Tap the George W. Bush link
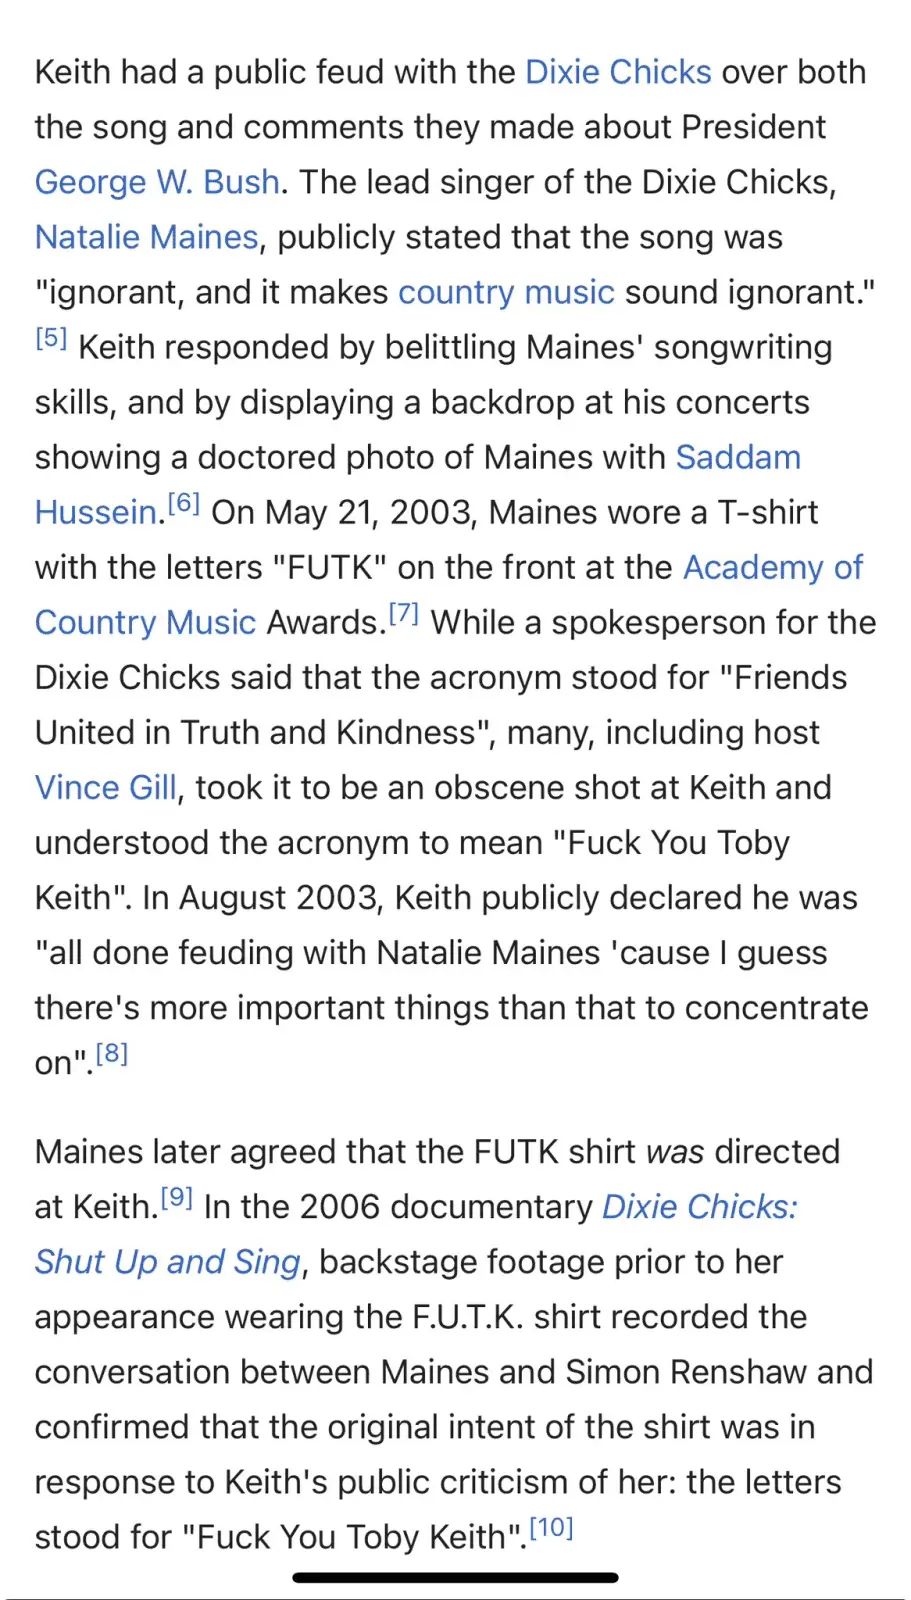The width and height of the screenshot is (911, 1600). pyautogui.click(x=157, y=183)
